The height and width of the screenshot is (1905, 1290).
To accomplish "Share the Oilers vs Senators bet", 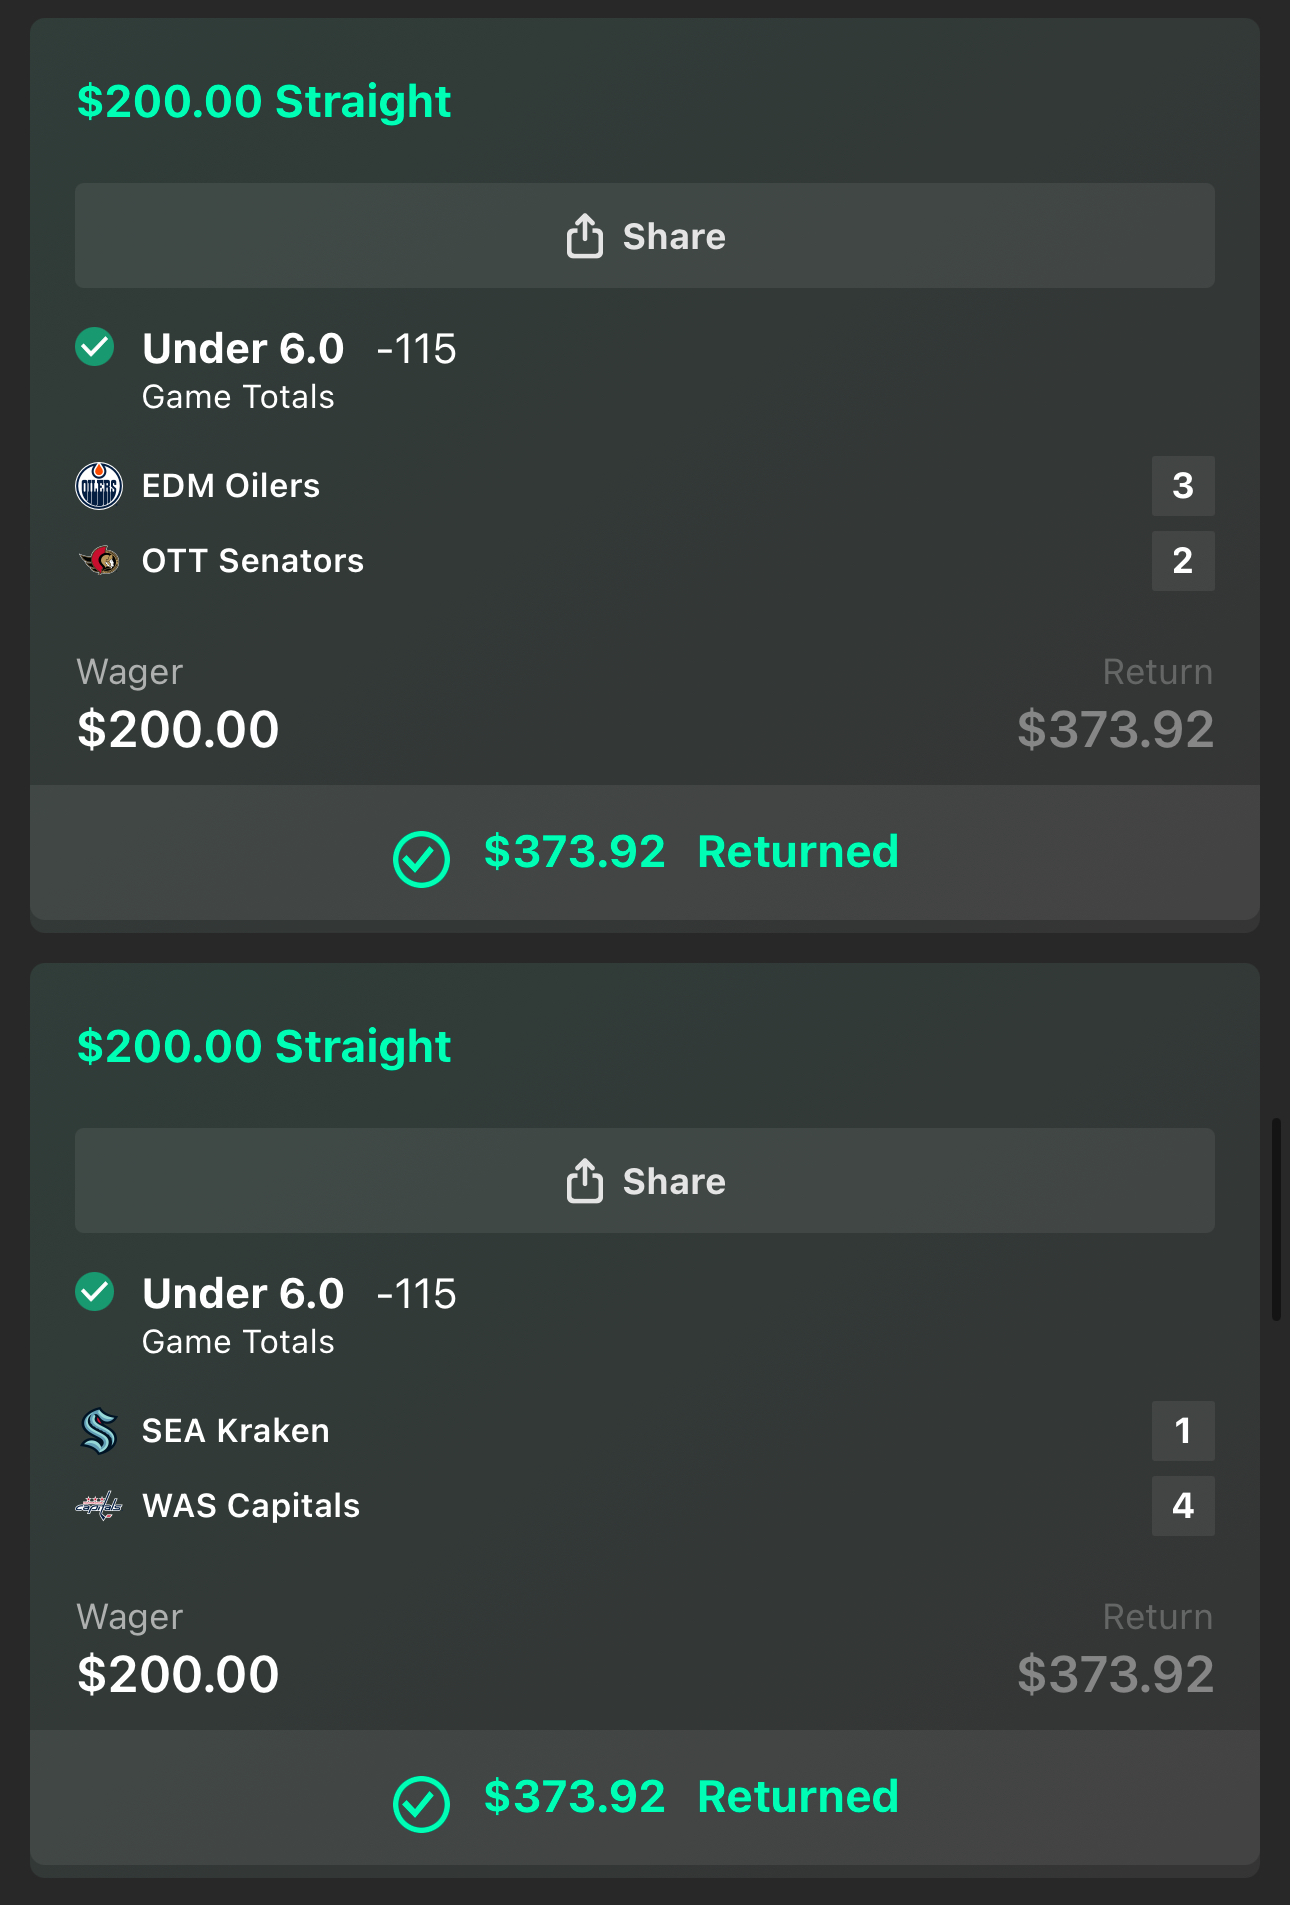I will click(x=645, y=236).
